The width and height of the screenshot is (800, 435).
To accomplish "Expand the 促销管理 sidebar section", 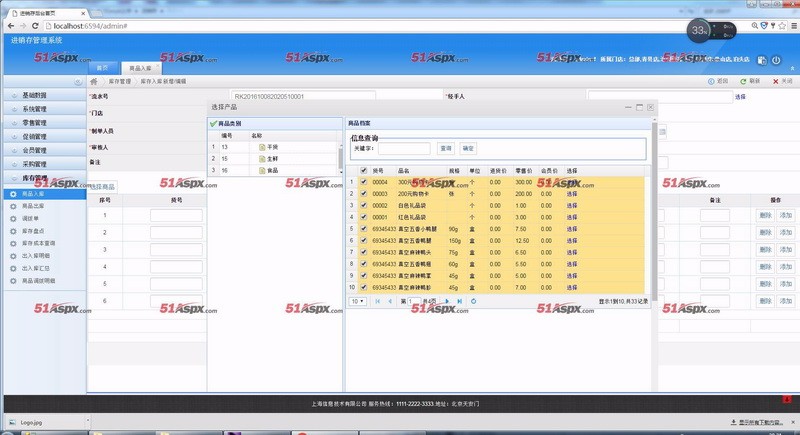I will (x=44, y=136).
